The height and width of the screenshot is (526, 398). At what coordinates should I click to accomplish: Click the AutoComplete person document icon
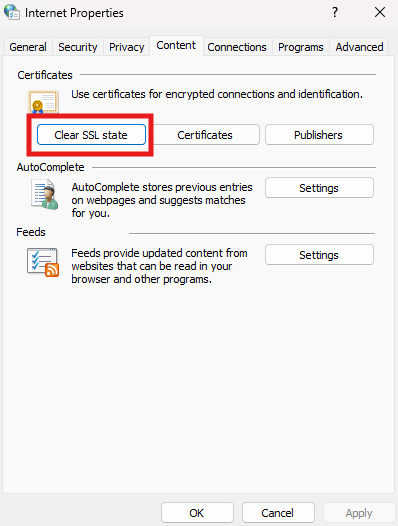(45, 194)
